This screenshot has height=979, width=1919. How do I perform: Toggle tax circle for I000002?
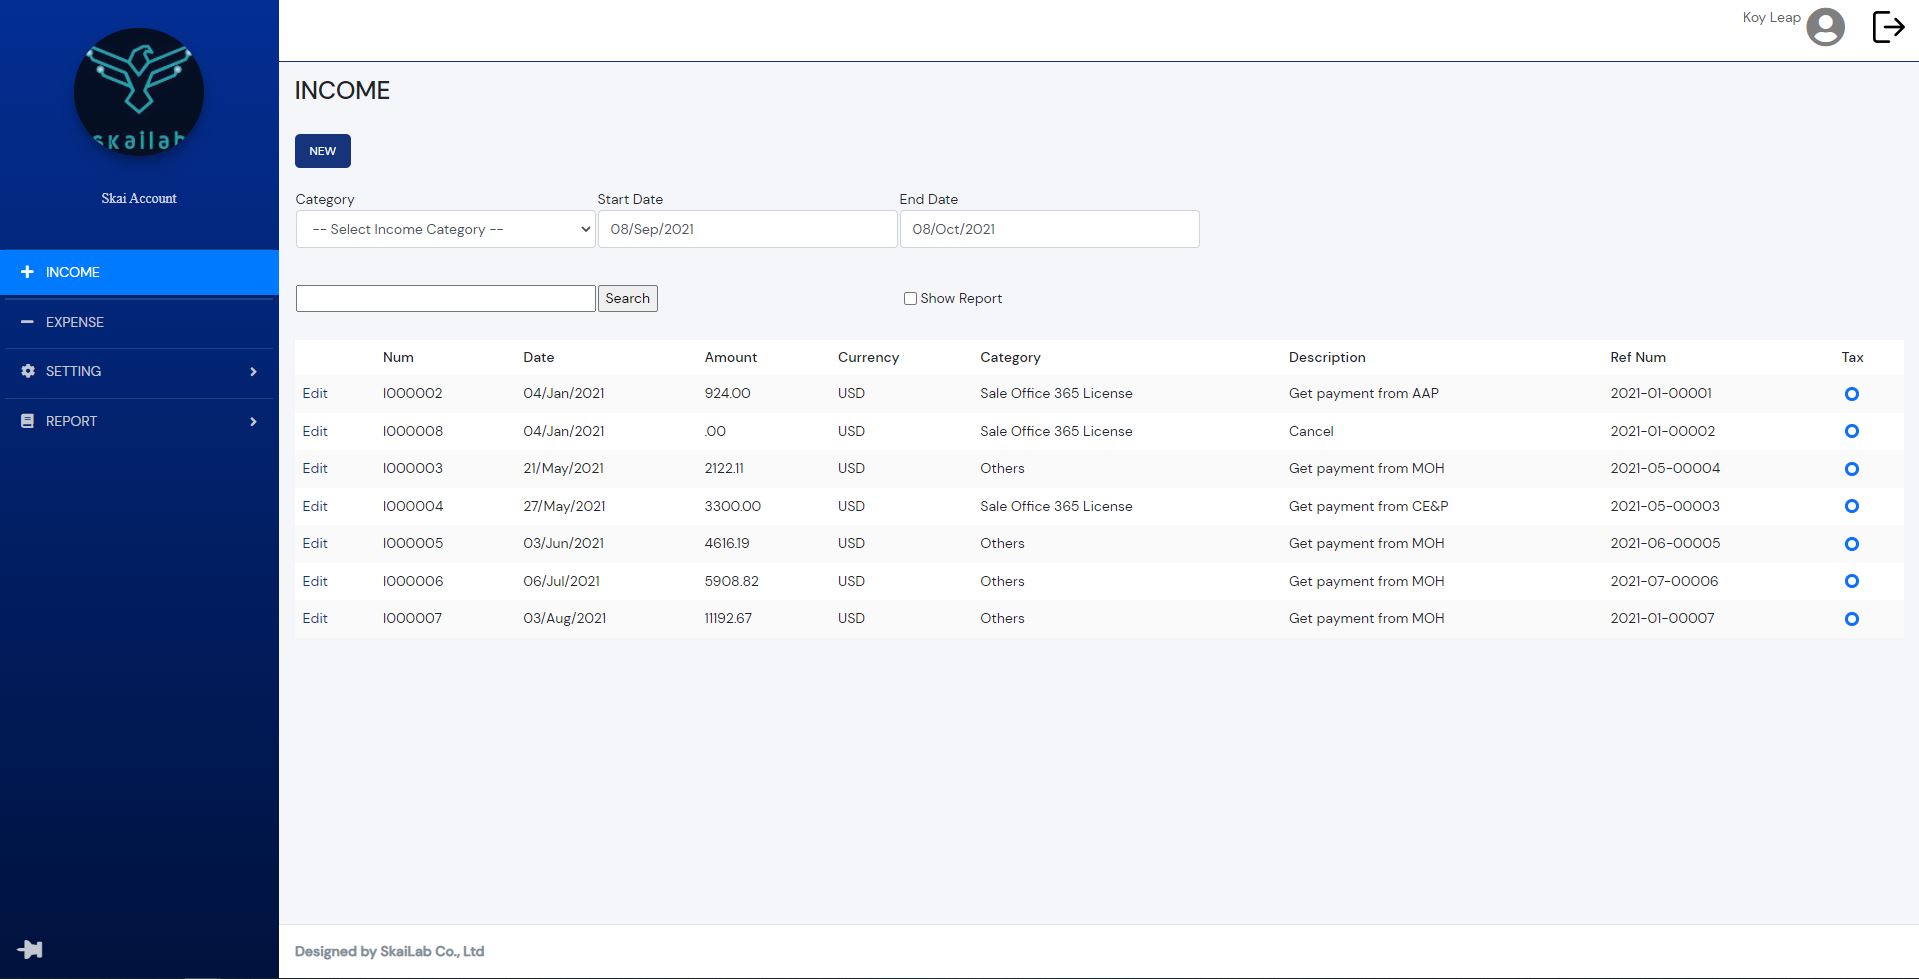1851,394
